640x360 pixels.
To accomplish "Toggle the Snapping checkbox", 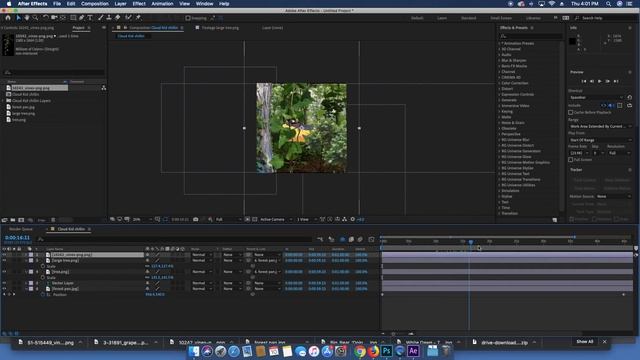I will click(x=188, y=18).
